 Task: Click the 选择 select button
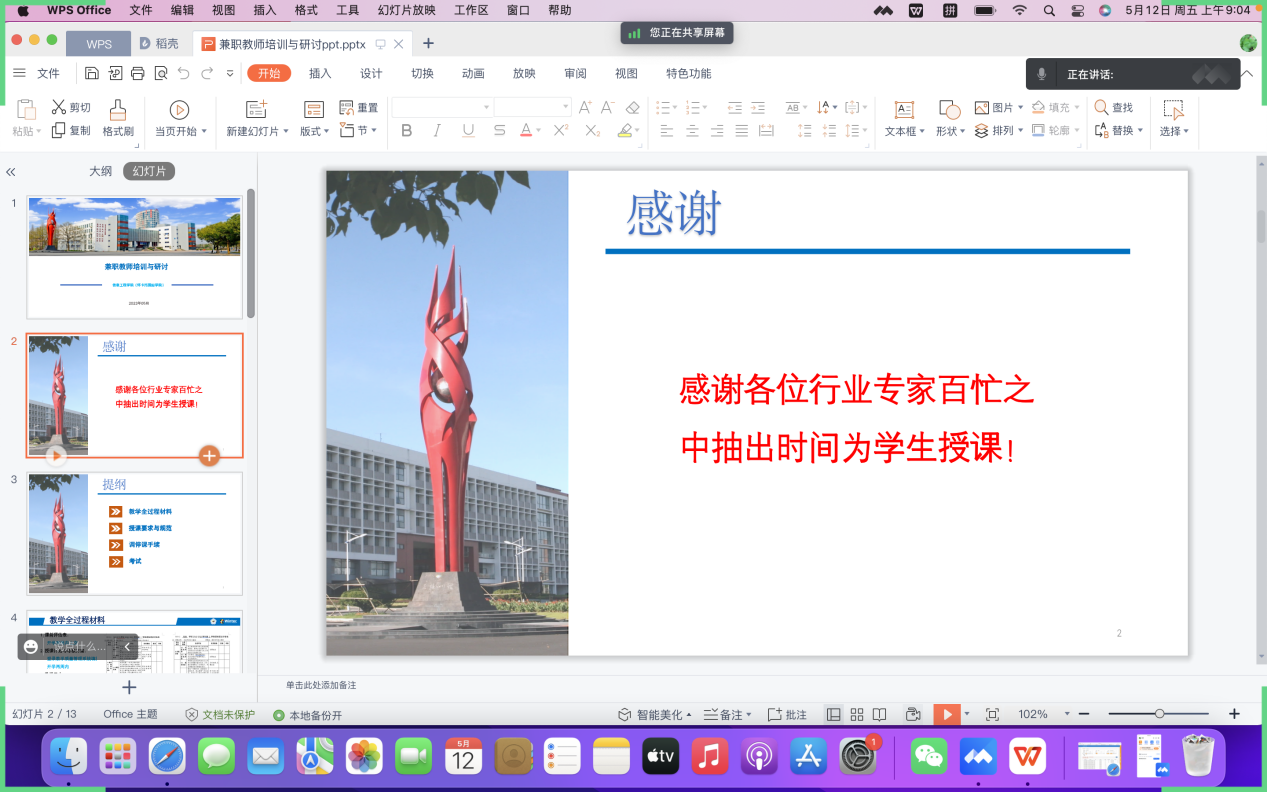pos(1174,119)
